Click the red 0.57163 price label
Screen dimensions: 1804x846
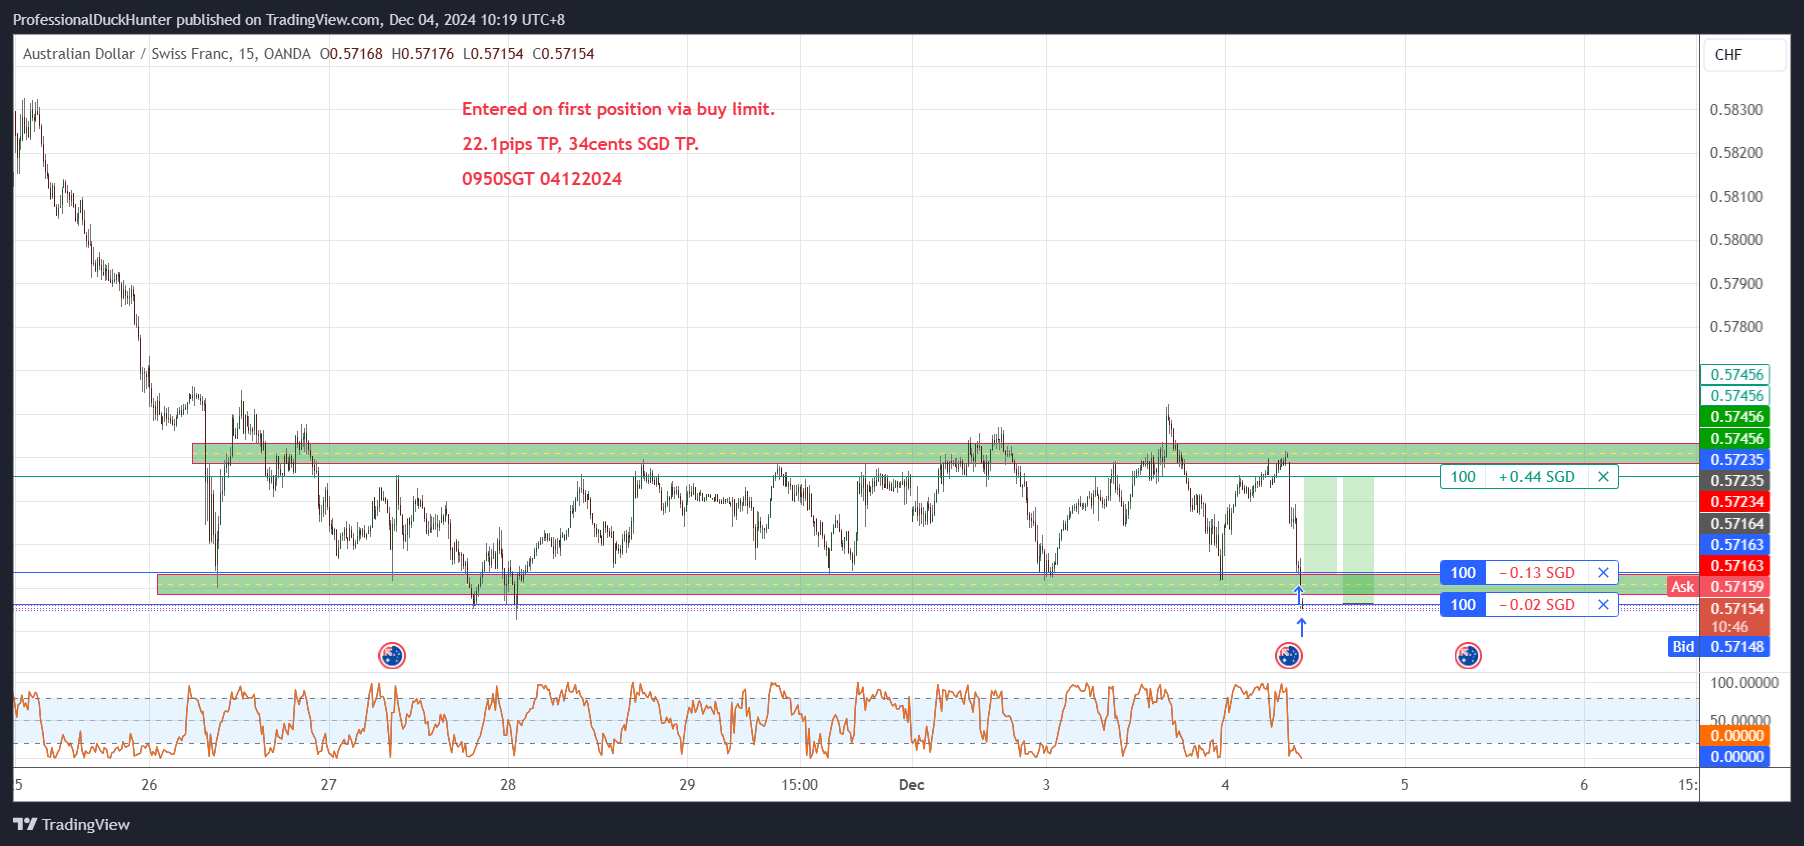[1736, 566]
